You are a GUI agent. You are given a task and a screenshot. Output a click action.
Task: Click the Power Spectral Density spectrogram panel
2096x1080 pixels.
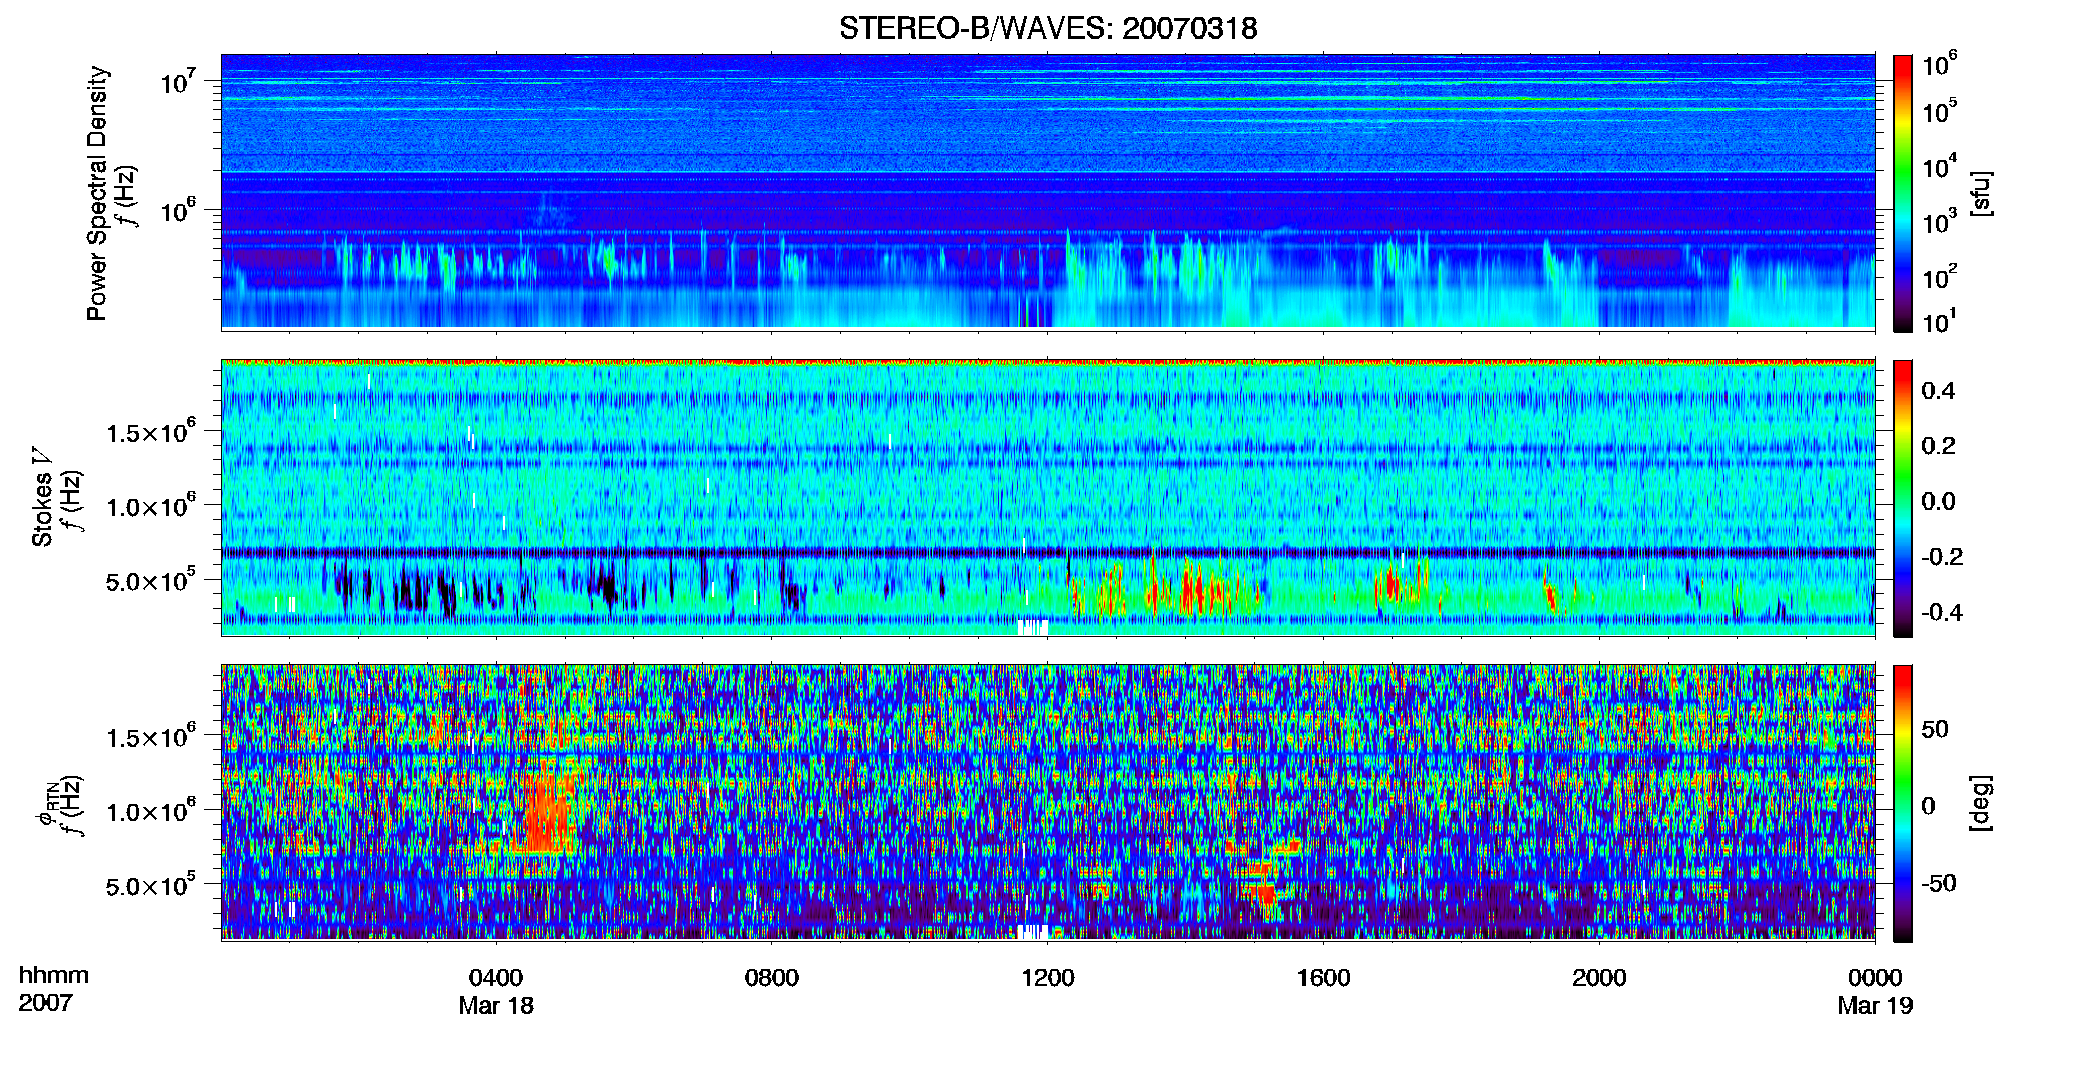click(1048, 191)
